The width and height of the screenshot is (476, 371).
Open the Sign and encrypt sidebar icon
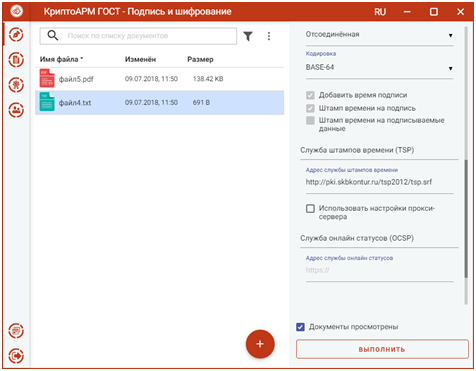click(x=16, y=34)
